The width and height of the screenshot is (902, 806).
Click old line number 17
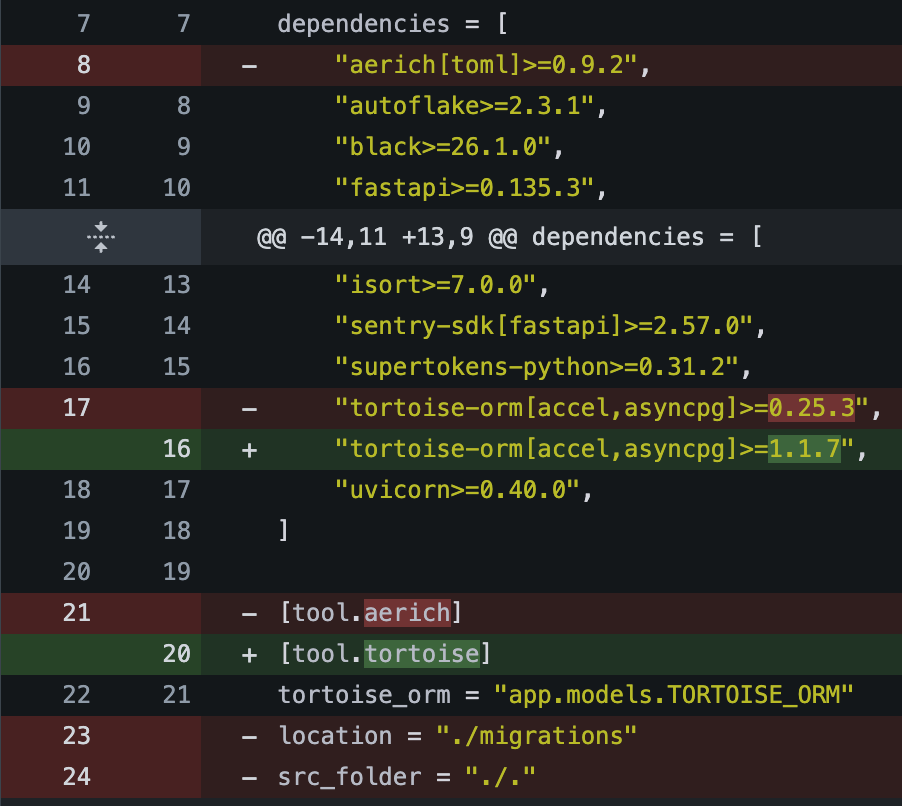tap(77, 408)
